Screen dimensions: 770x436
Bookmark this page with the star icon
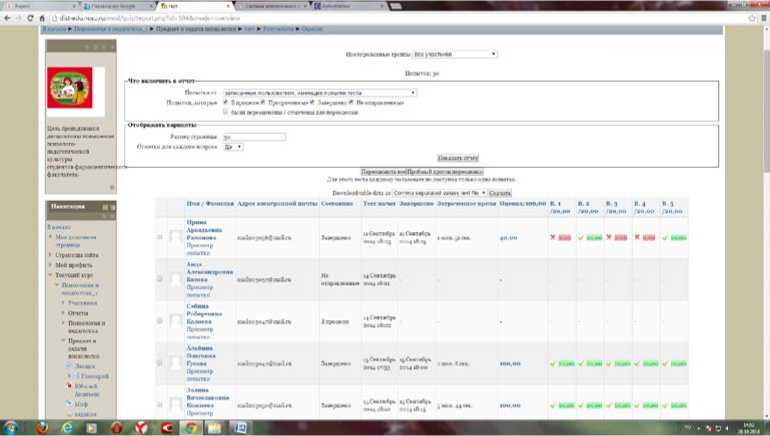[x=750, y=18]
